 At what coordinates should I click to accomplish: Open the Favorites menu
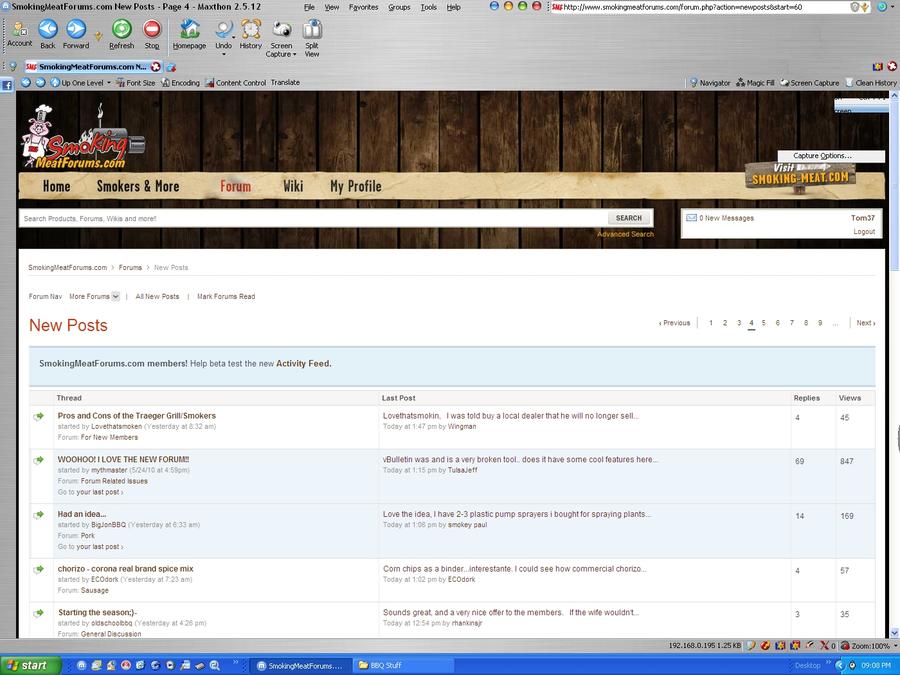363,7
